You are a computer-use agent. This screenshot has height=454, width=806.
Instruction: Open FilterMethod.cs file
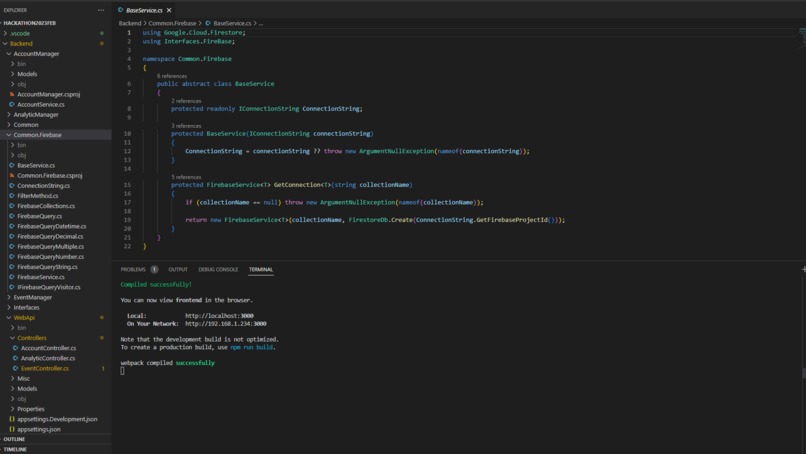[x=38, y=196]
